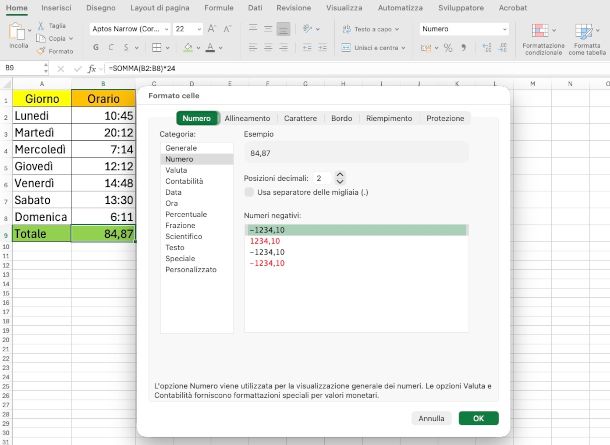Increase decimal positions with stepper arrow
The width and height of the screenshot is (610, 445).
pyautogui.click(x=340, y=175)
